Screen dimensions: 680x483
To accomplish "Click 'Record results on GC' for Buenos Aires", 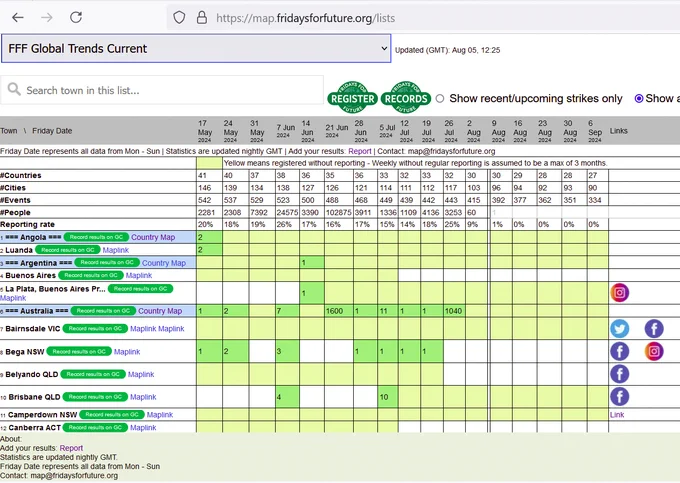I will coord(91,275).
